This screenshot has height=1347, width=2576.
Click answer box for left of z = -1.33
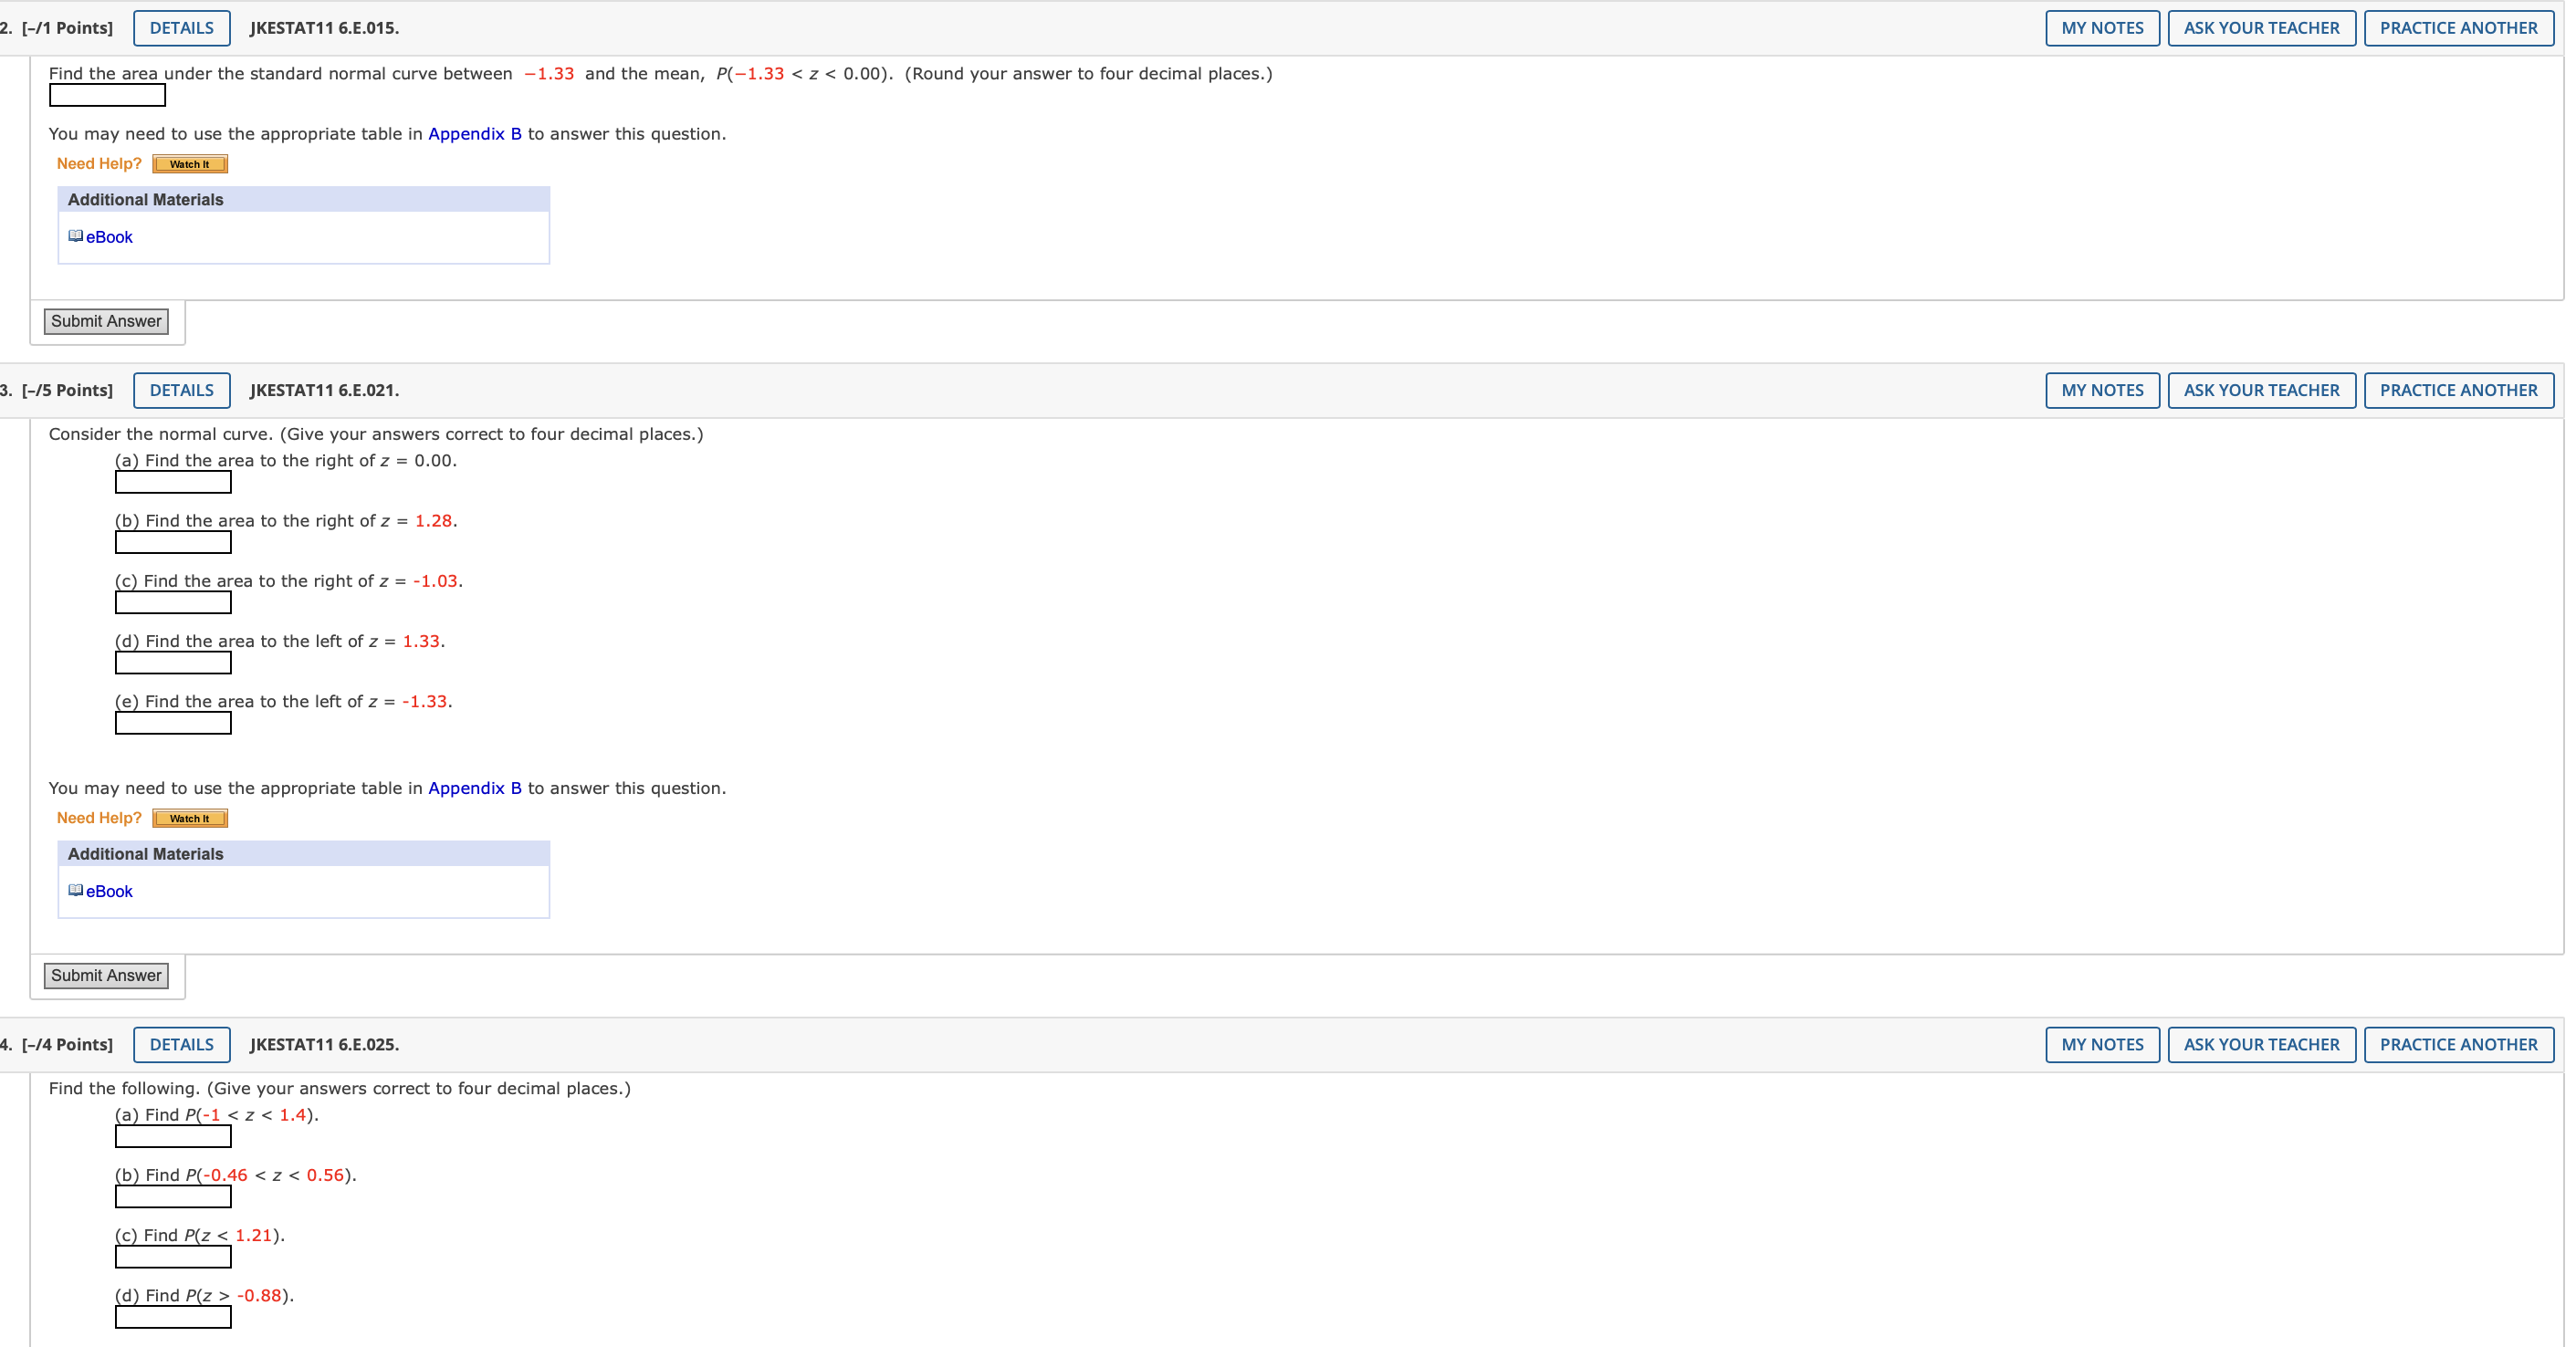(173, 723)
